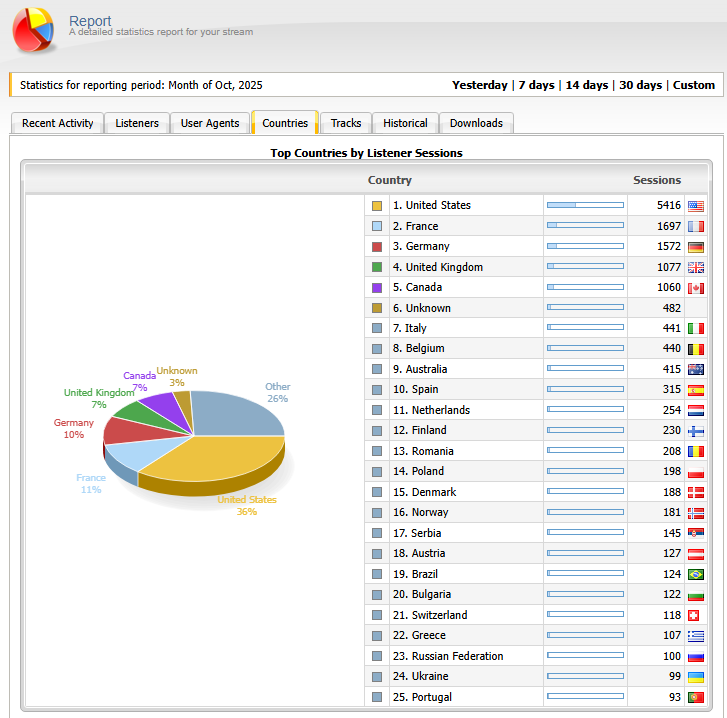Click the Switzerland flag icon
The width and height of the screenshot is (727, 718).
pyautogui.click(x=696, y=615)
